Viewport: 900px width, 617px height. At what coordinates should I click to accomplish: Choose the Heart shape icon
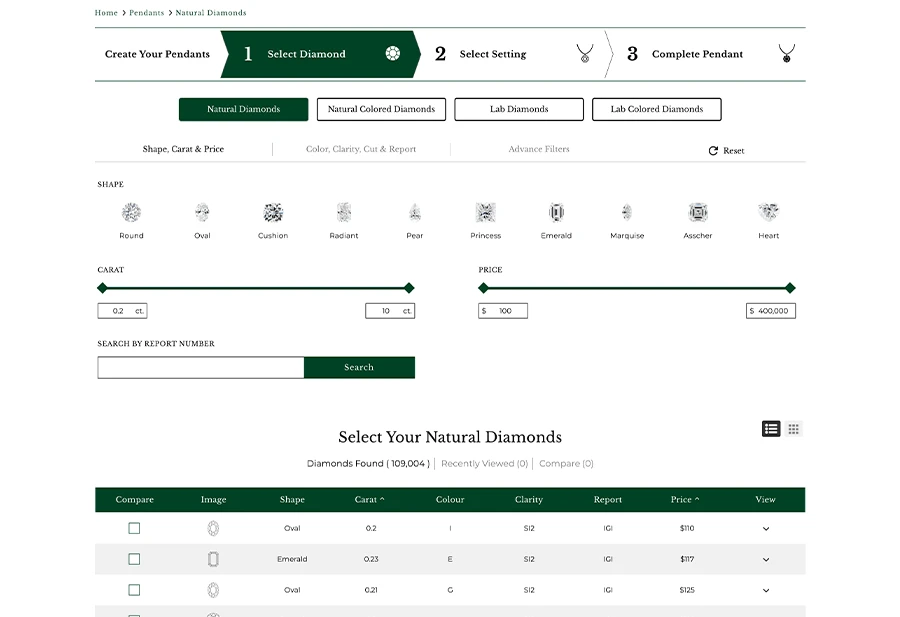pyautogui.click(x=769, y=213)
